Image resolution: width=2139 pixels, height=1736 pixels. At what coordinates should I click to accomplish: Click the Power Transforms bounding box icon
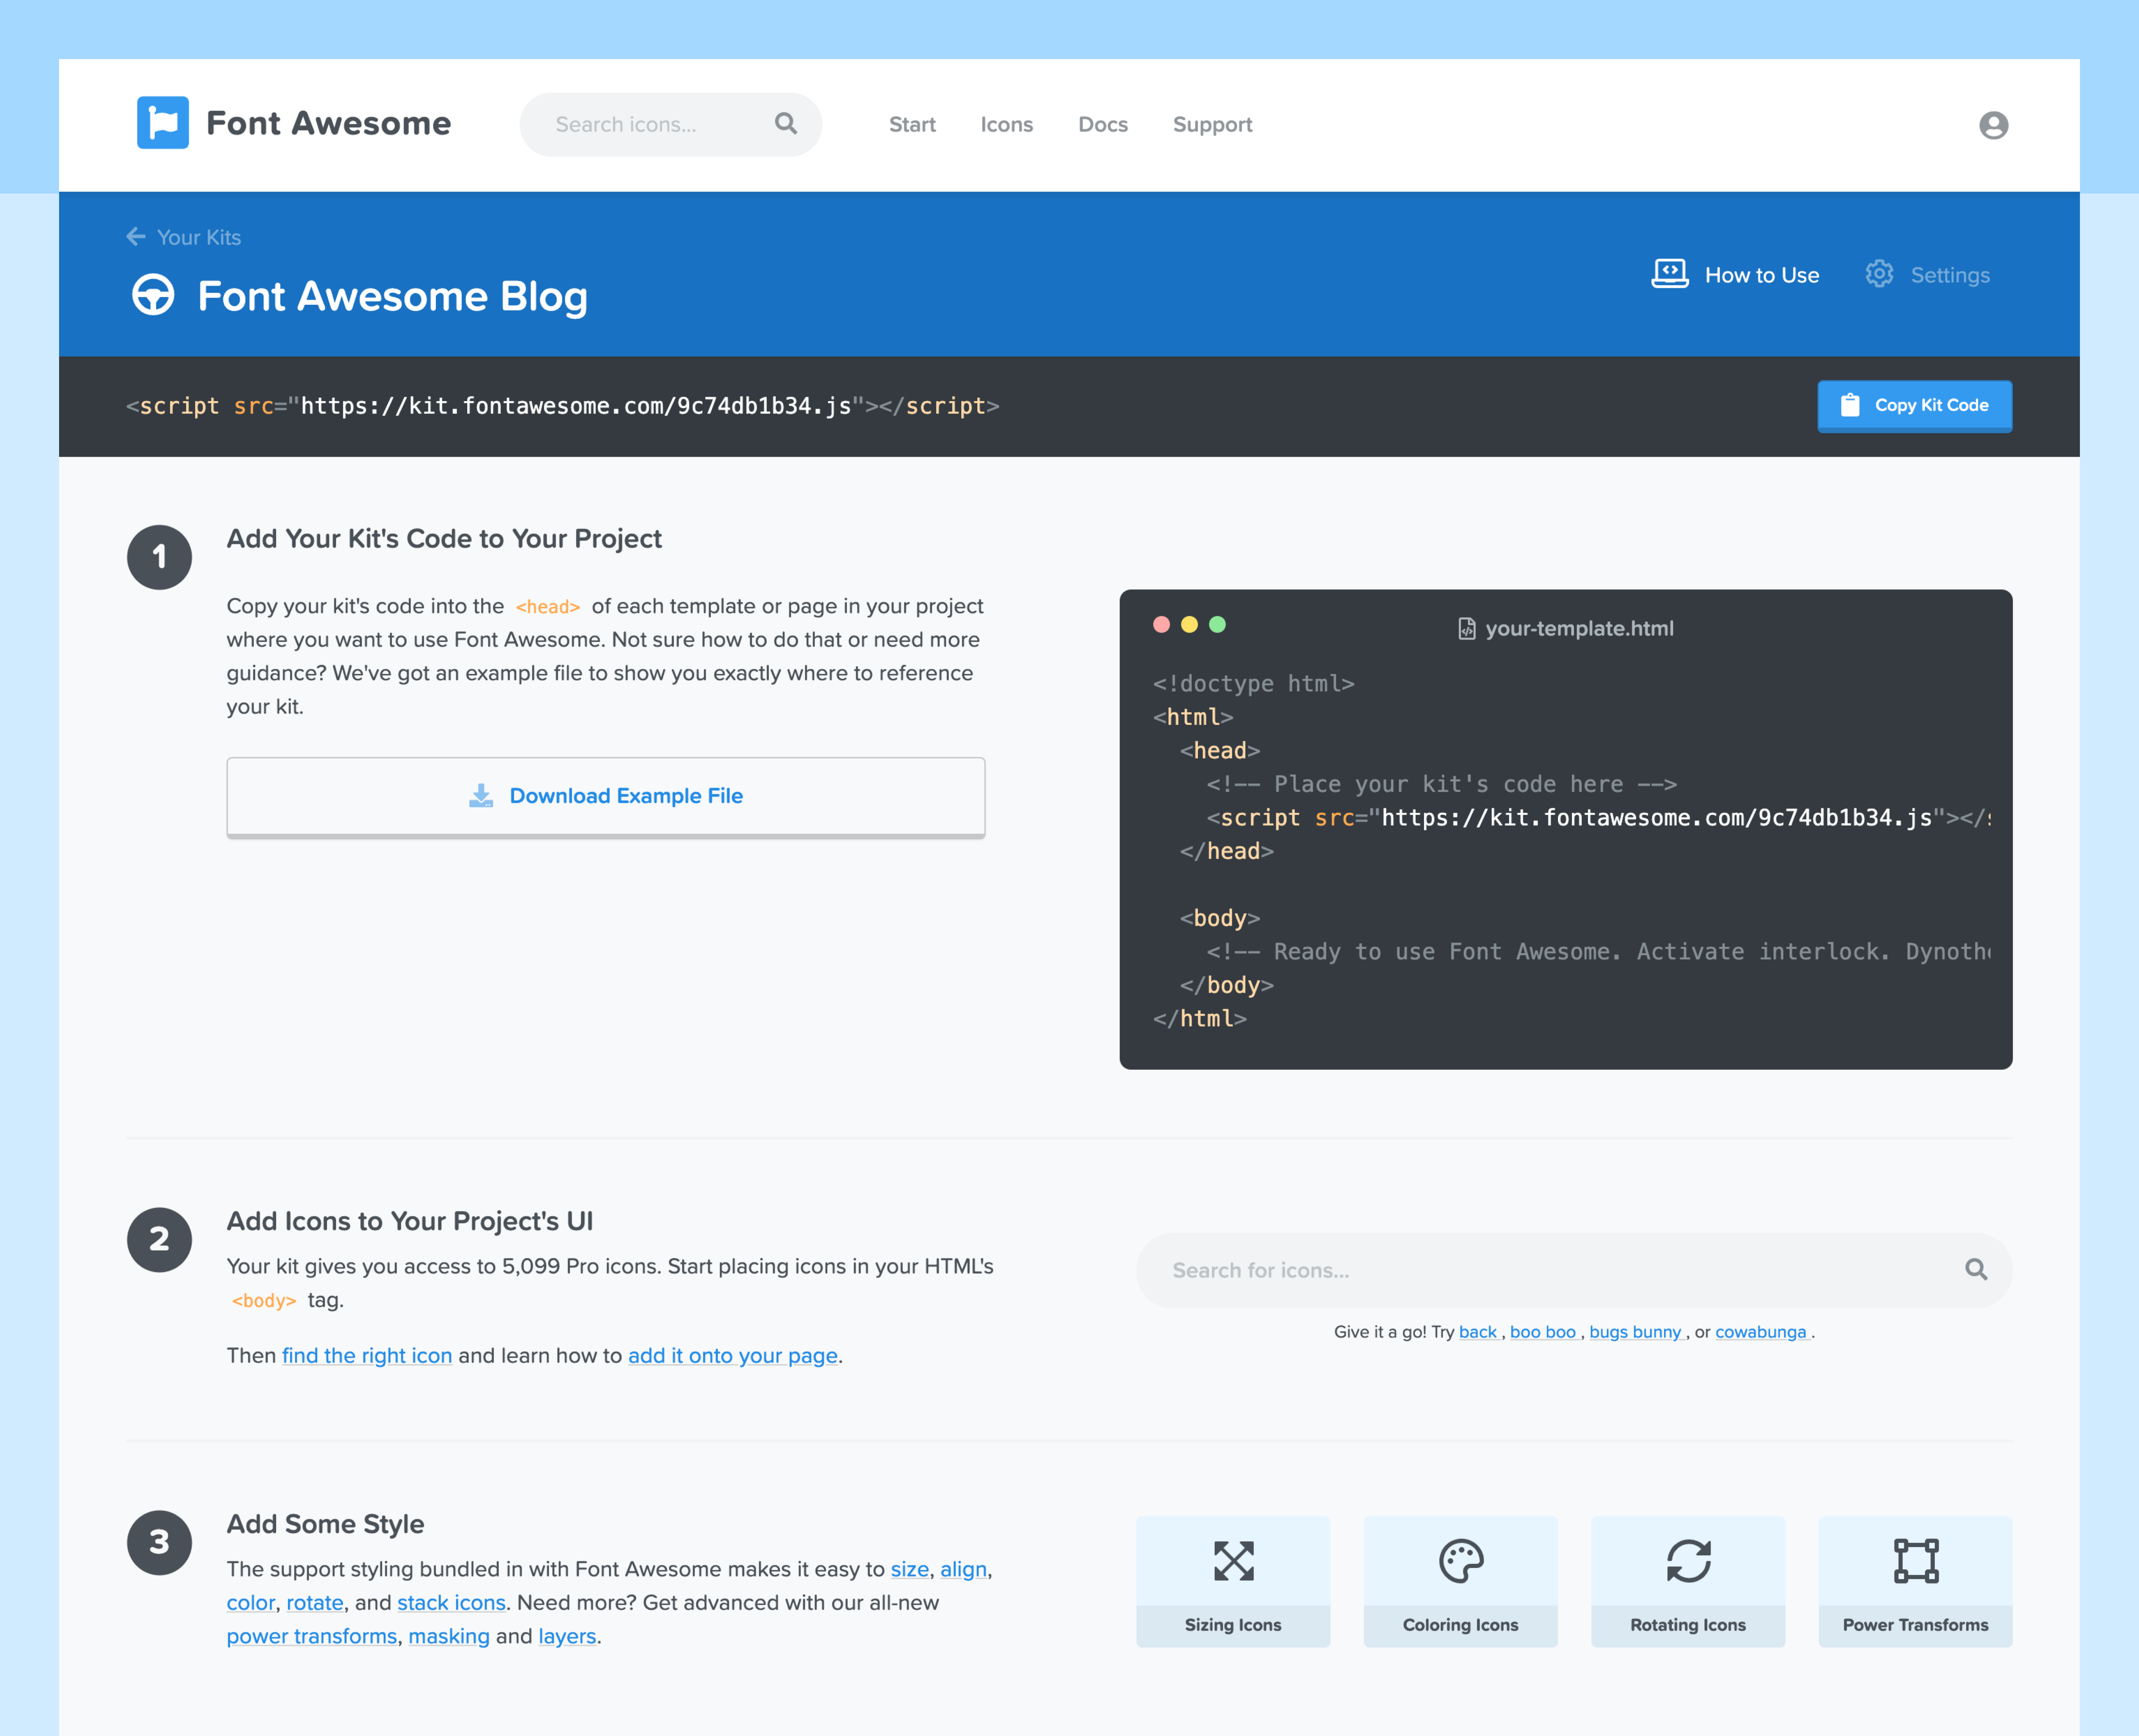[1916, 1561]
